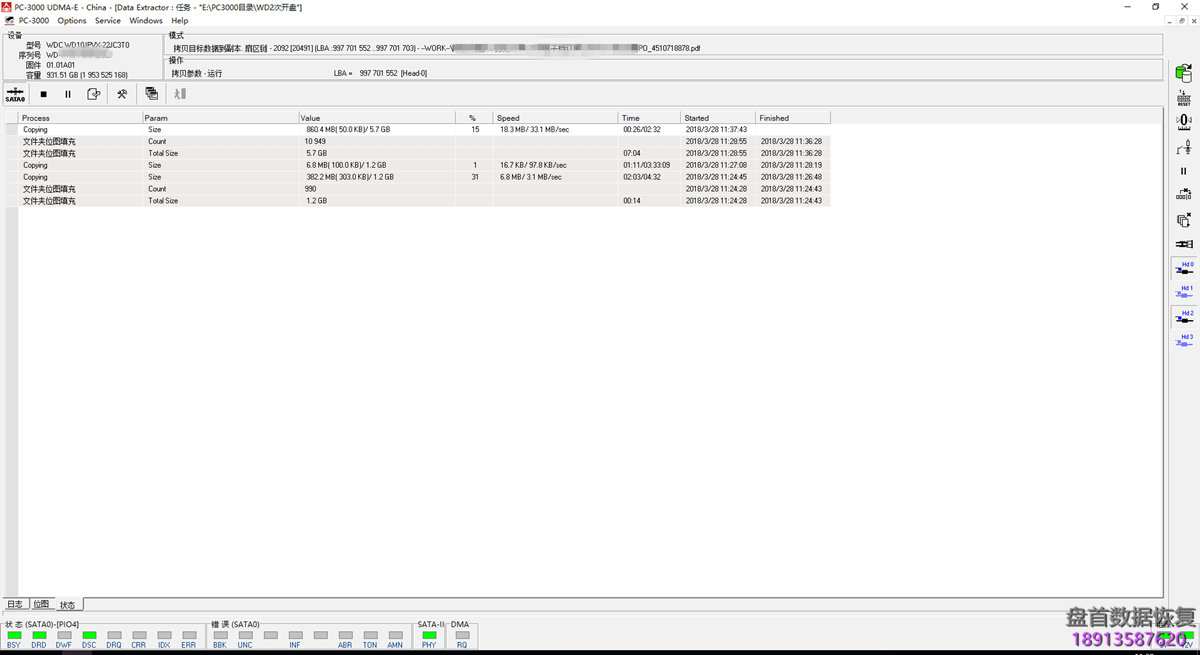Screen dimensions: 1200x655
Task: Click the green database cylinder icon
Action: coord(1183,73)
